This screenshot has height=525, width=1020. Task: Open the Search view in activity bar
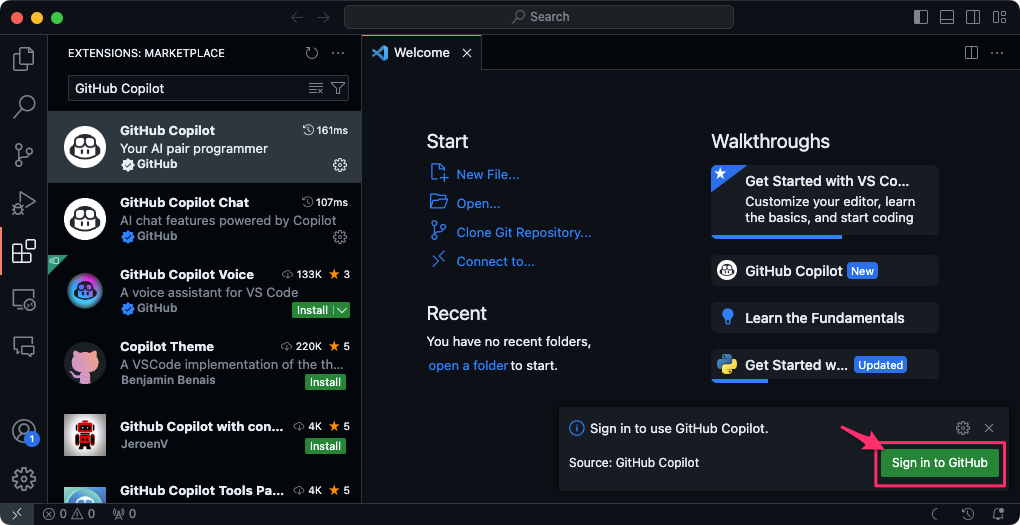[x=23, y=107]
